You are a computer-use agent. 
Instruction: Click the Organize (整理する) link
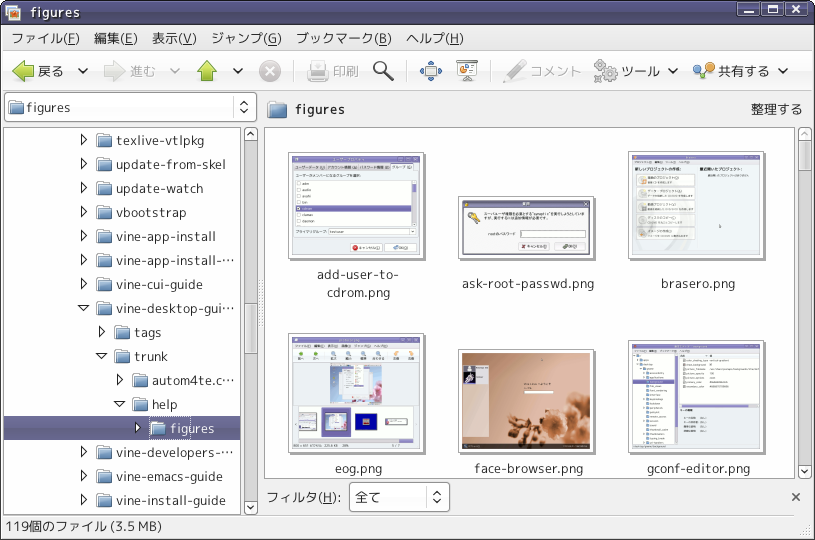click(776, 109)
